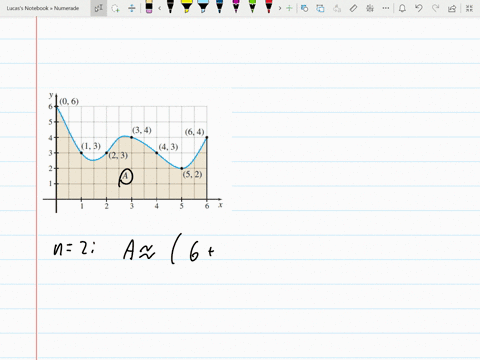Screen dimensions: 480x360
Task: Pick the Eraser tool
Action: [x=149, y=7]
